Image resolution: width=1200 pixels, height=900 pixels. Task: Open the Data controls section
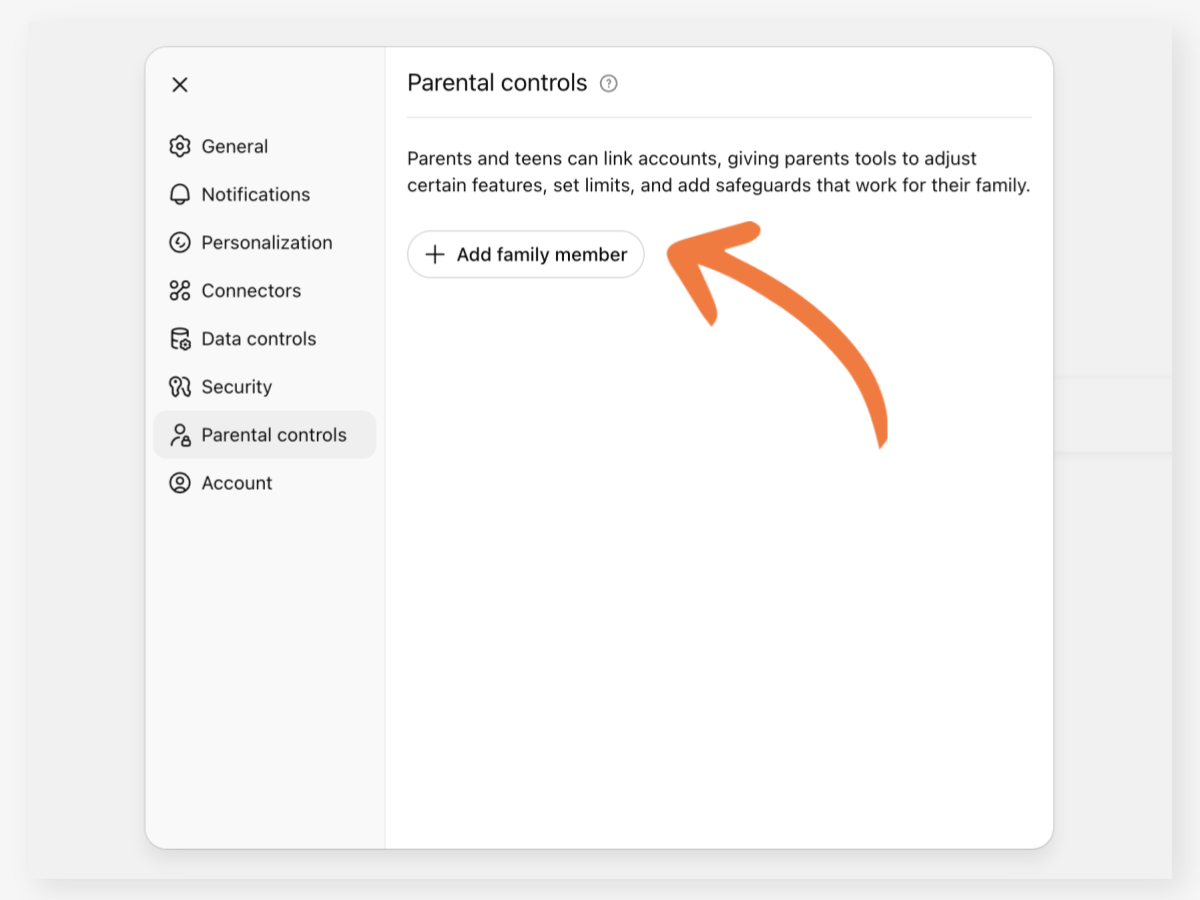[x=259, y=339]
